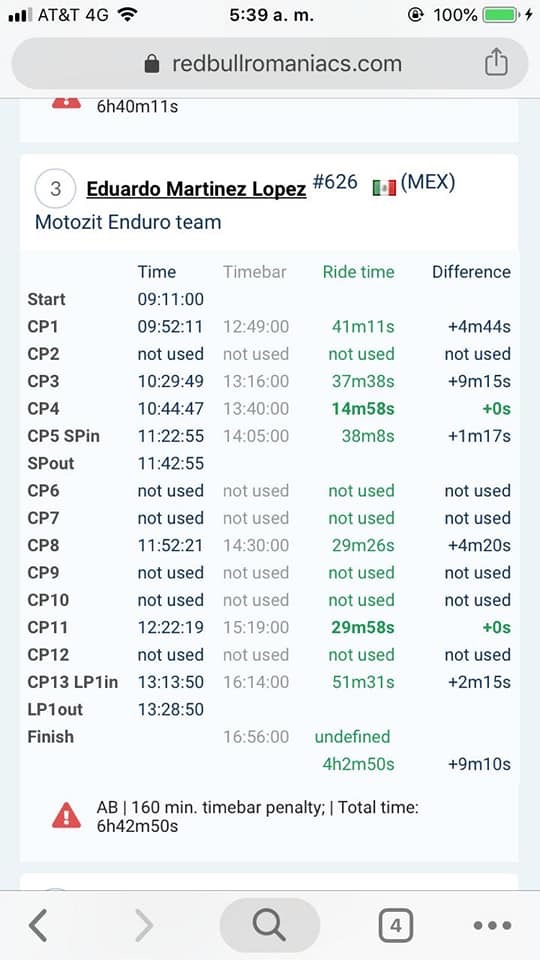Tap the Safari share icon
540x960 pixels.
click(x=496, y=62)
